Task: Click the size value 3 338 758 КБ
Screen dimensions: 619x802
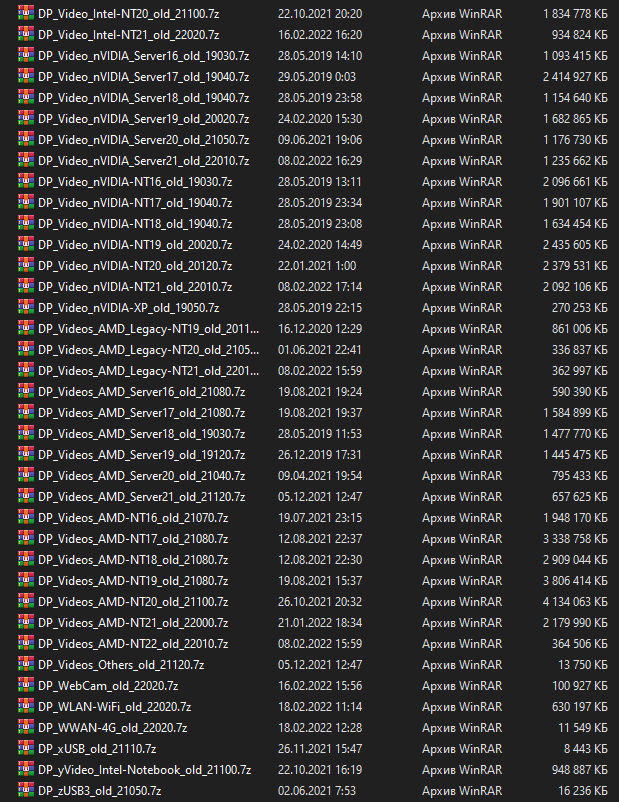Action: 575,539
